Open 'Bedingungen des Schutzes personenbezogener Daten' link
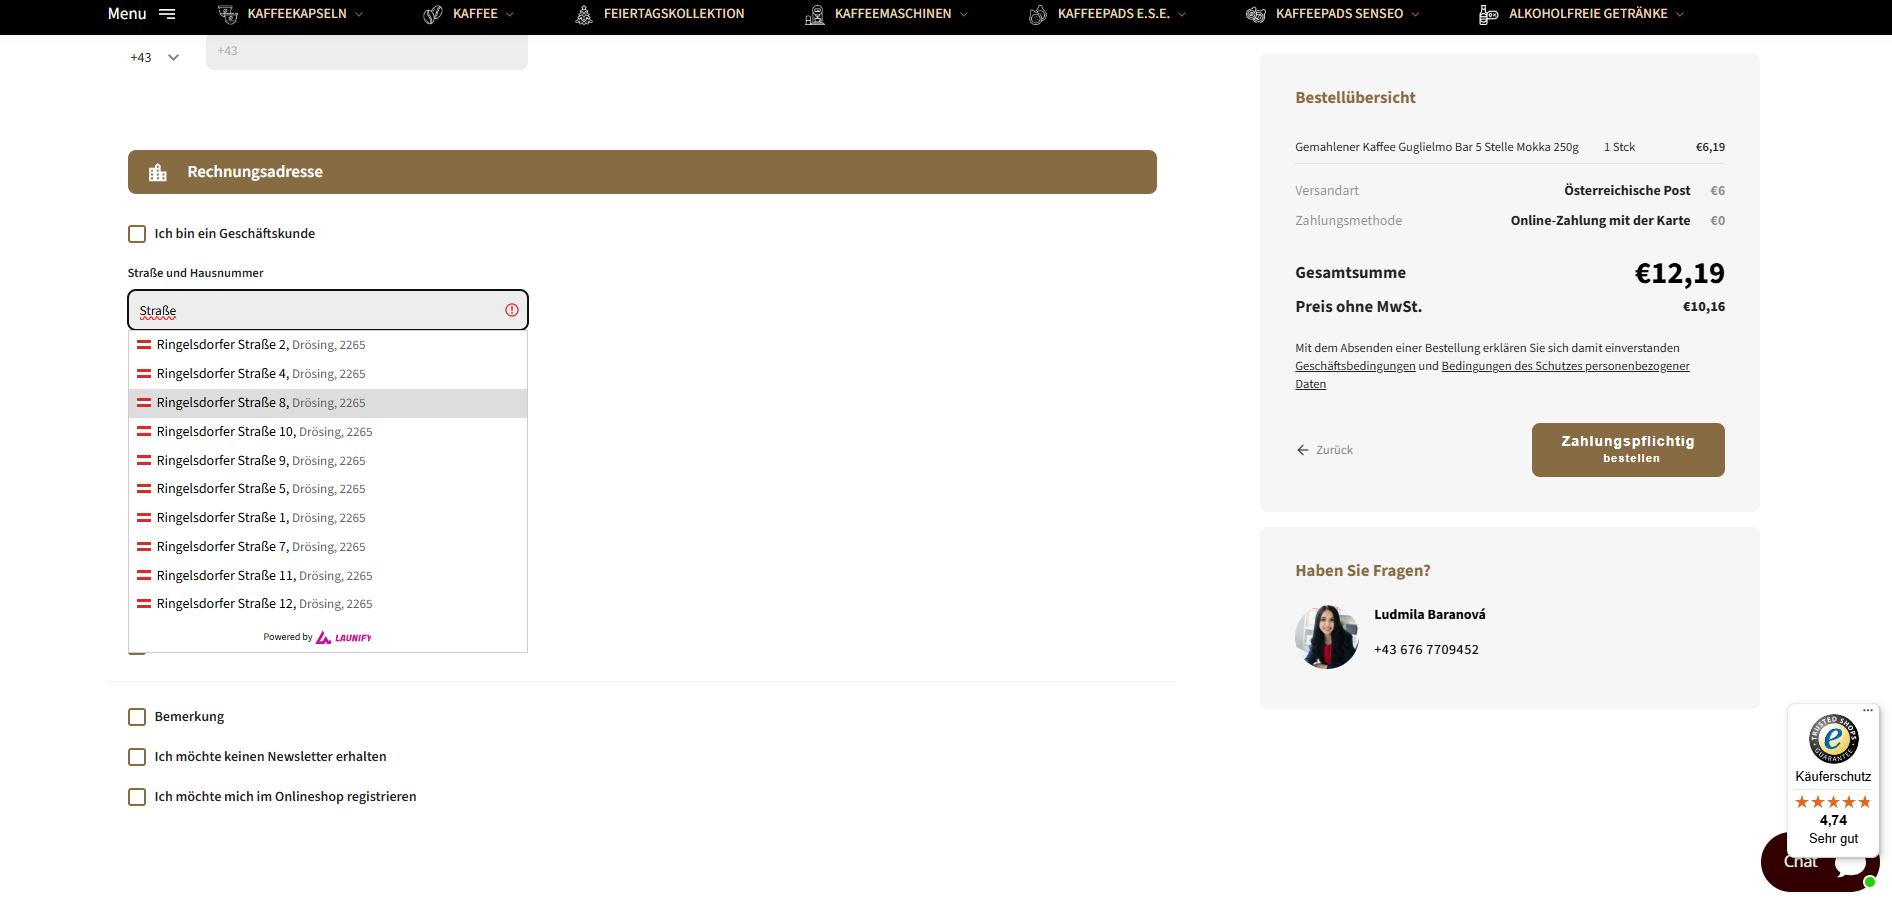 pos(1492,375)
